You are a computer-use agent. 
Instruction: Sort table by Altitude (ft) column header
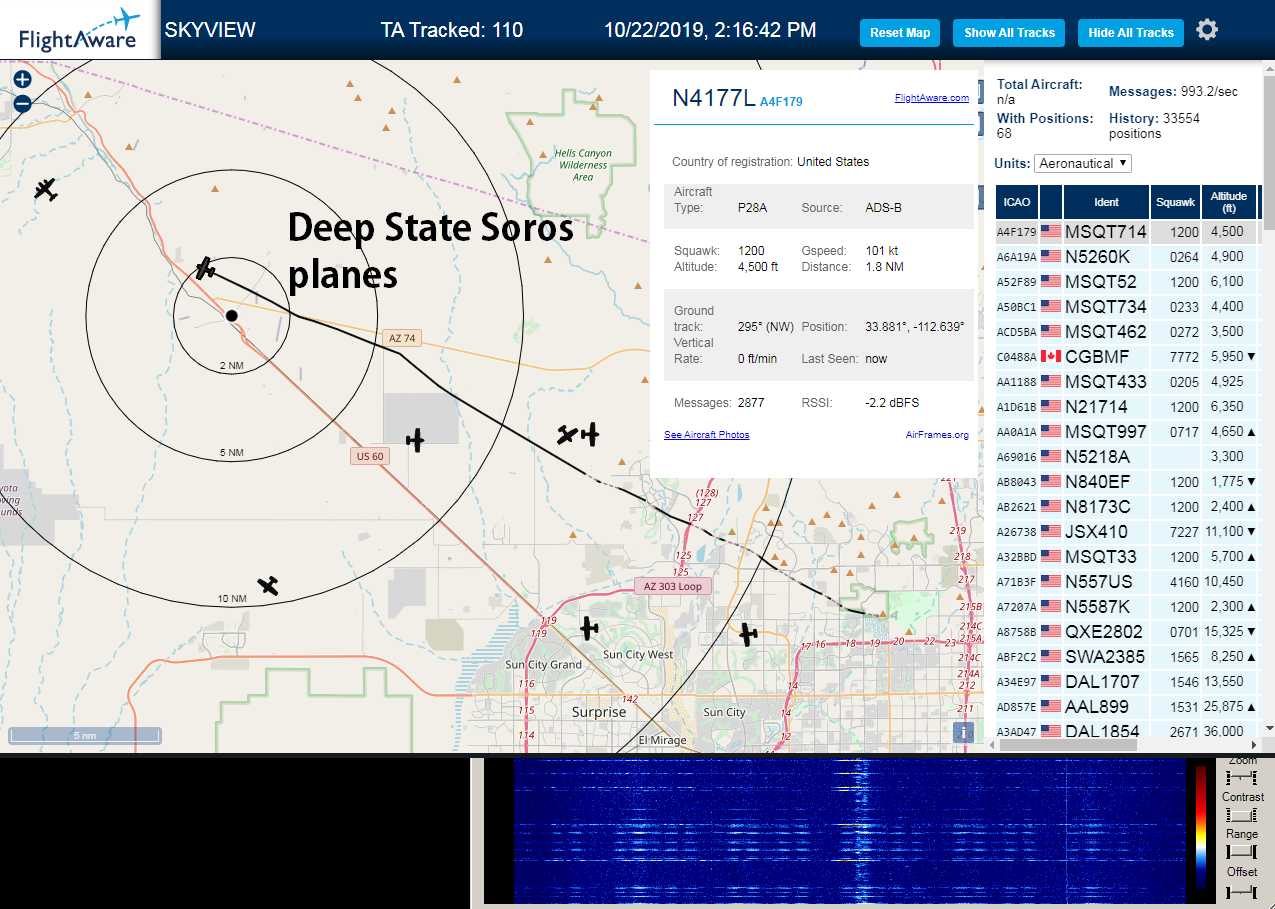(x=1229, y=202)
